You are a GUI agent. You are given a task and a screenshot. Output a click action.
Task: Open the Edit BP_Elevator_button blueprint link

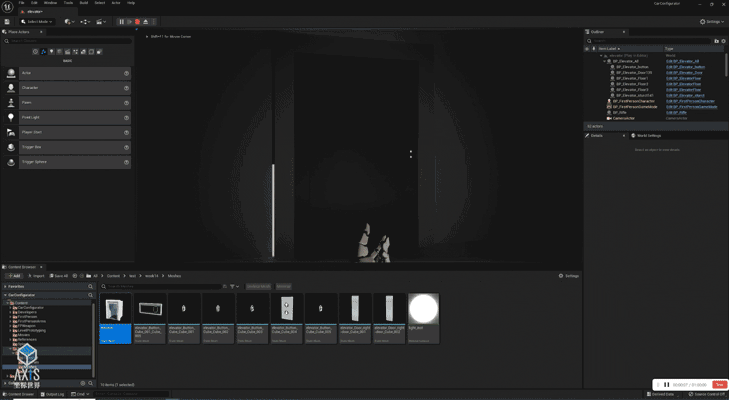685,67
